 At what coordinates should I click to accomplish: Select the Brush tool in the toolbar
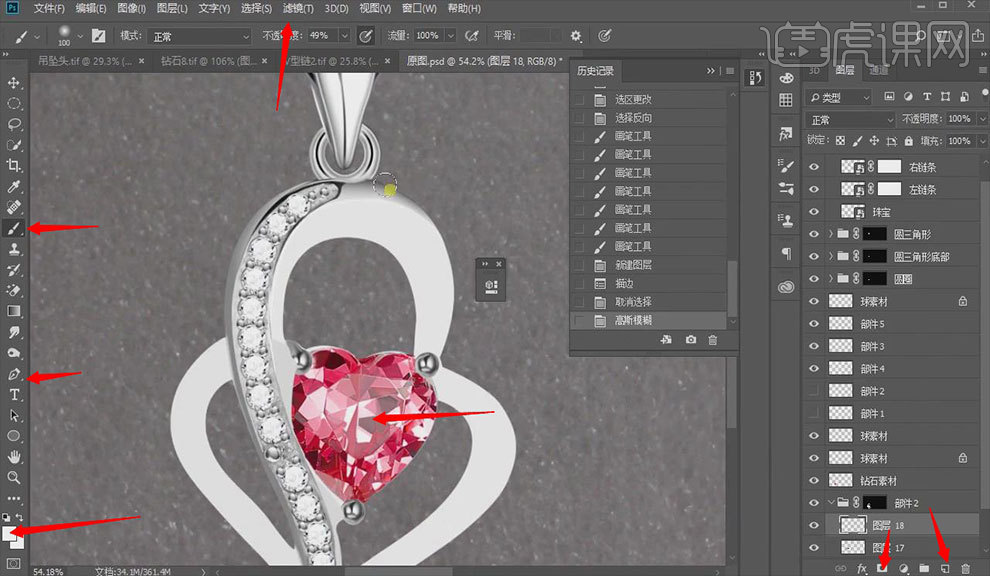[x=14, y=228]
